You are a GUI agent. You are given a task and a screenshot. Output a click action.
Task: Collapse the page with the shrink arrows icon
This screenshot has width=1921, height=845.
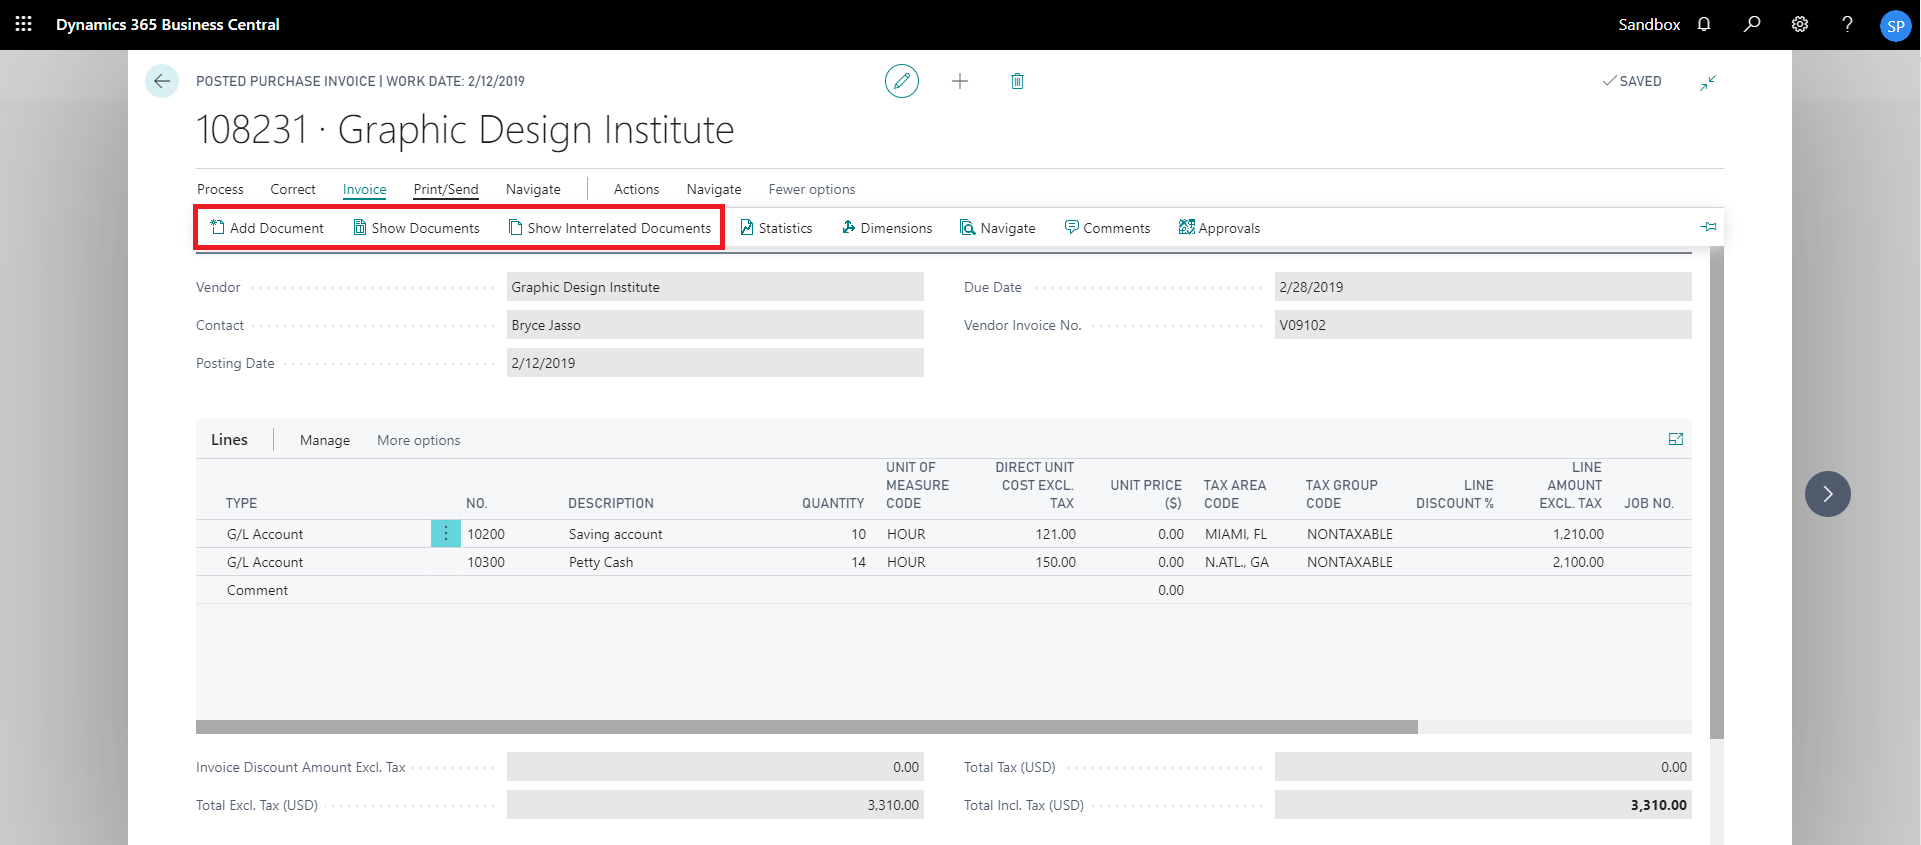point(1708,82)
